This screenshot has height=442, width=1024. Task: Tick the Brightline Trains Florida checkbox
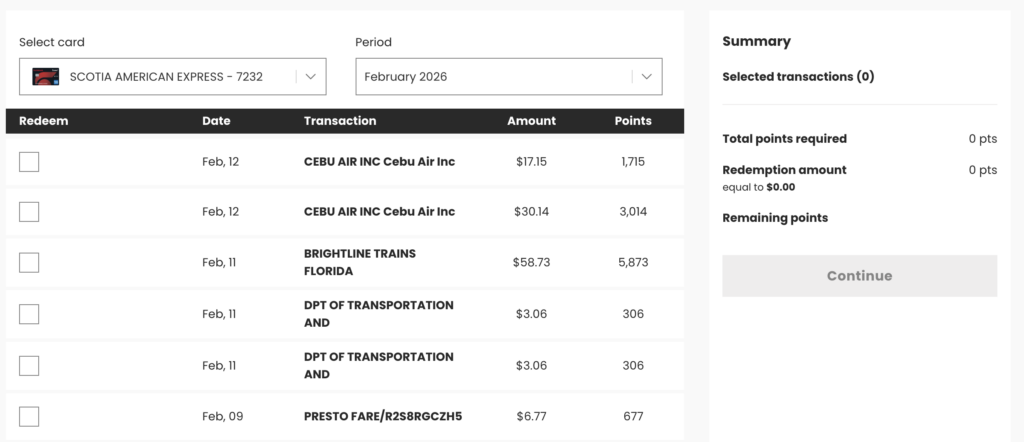pos(29,262)
